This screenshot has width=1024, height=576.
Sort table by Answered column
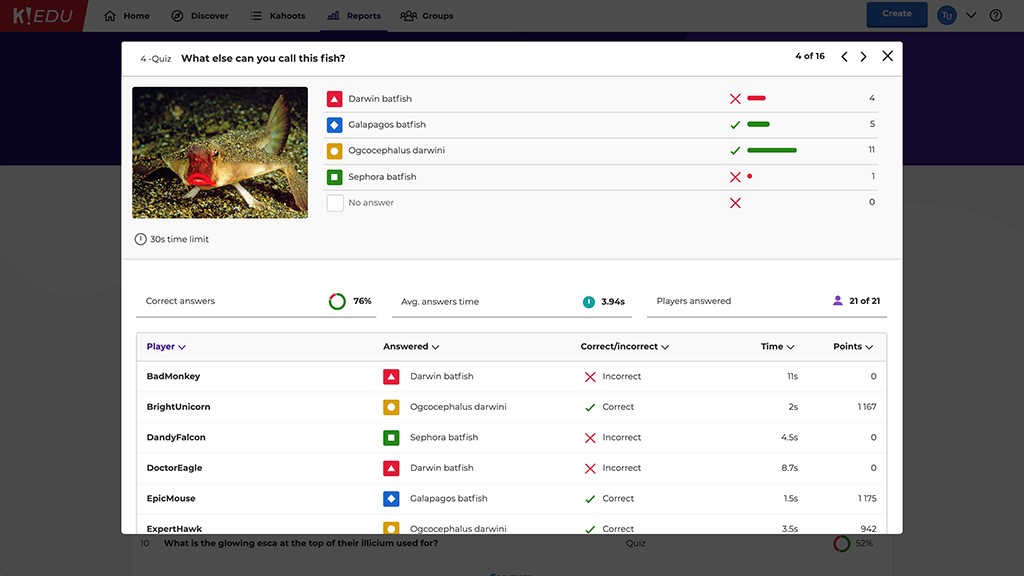click(411, 347)
